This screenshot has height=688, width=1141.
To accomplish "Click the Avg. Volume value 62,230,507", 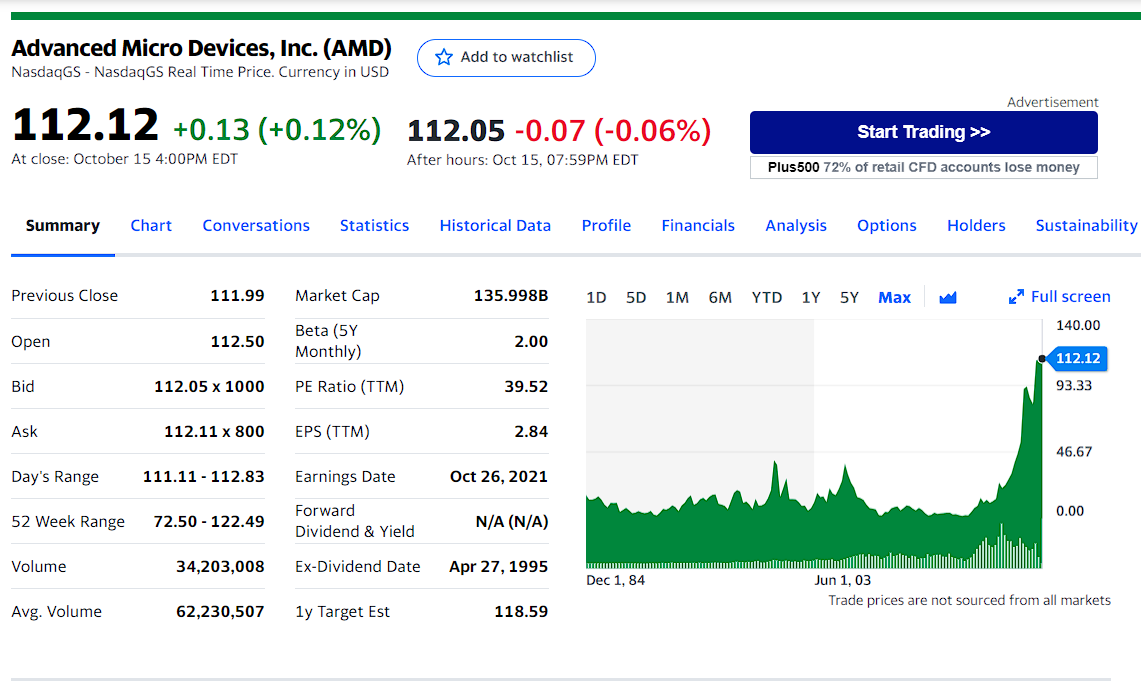I will pyautogui.click(x=220, y=612).
